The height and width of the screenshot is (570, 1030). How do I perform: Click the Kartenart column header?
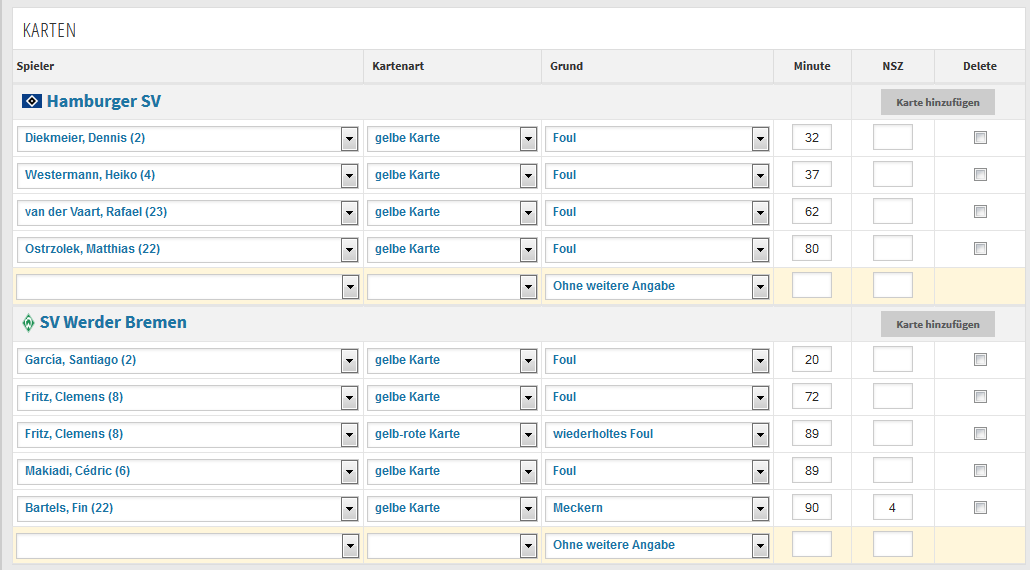coord(398,66)
